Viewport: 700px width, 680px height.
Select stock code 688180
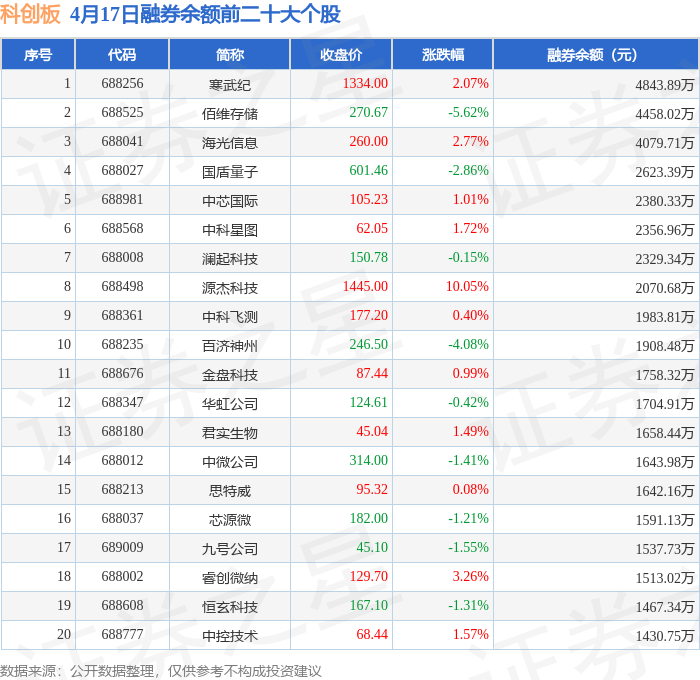[x=122, y=432]
